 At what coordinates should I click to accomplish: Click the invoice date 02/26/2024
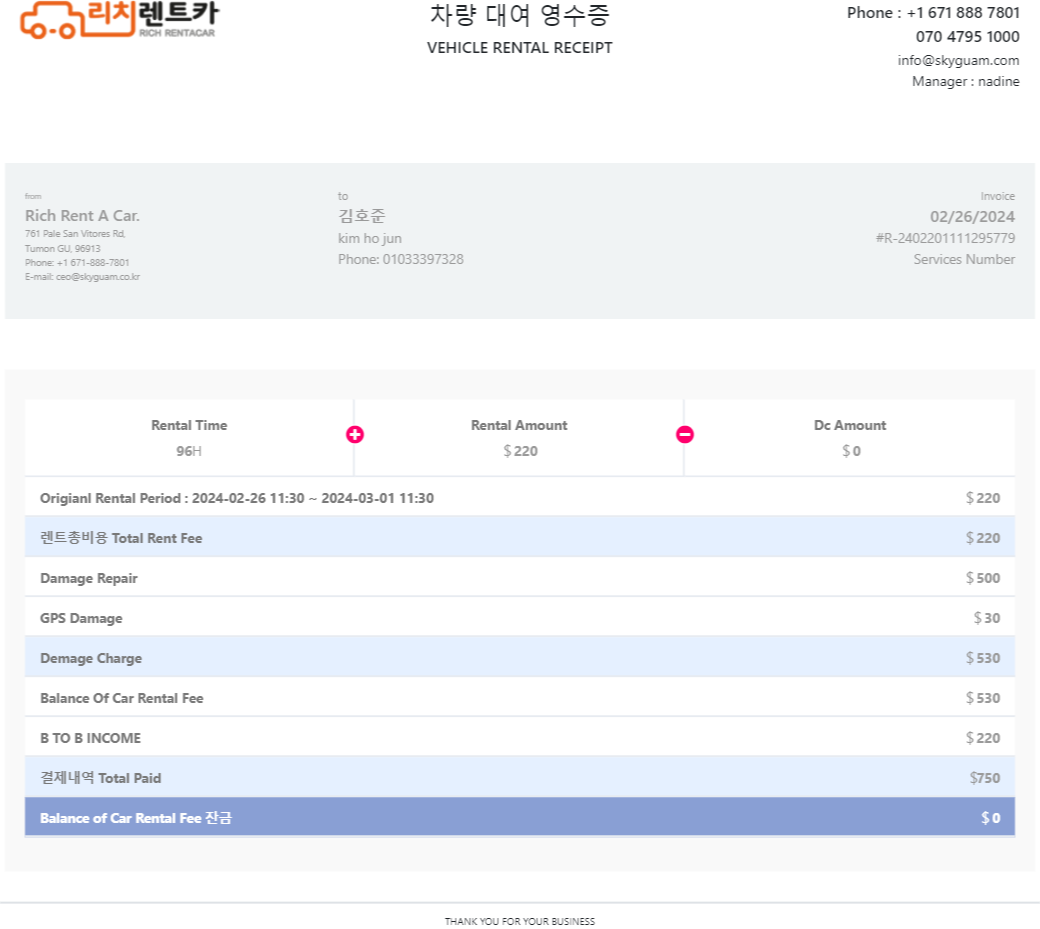[x=972, y=216]
